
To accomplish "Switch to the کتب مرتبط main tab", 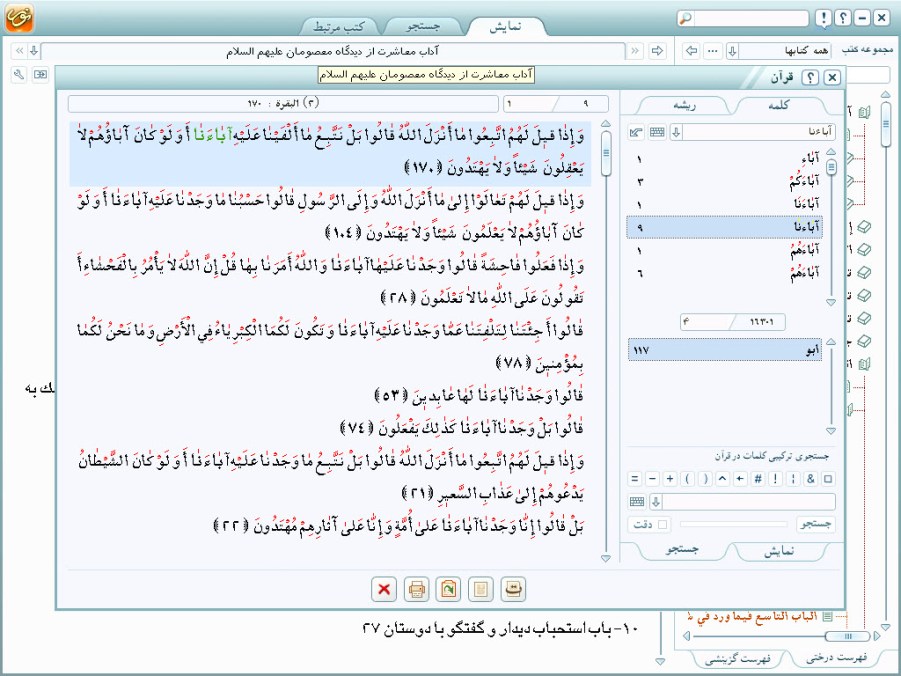I will pyautogui.click(x=339, y=26).
